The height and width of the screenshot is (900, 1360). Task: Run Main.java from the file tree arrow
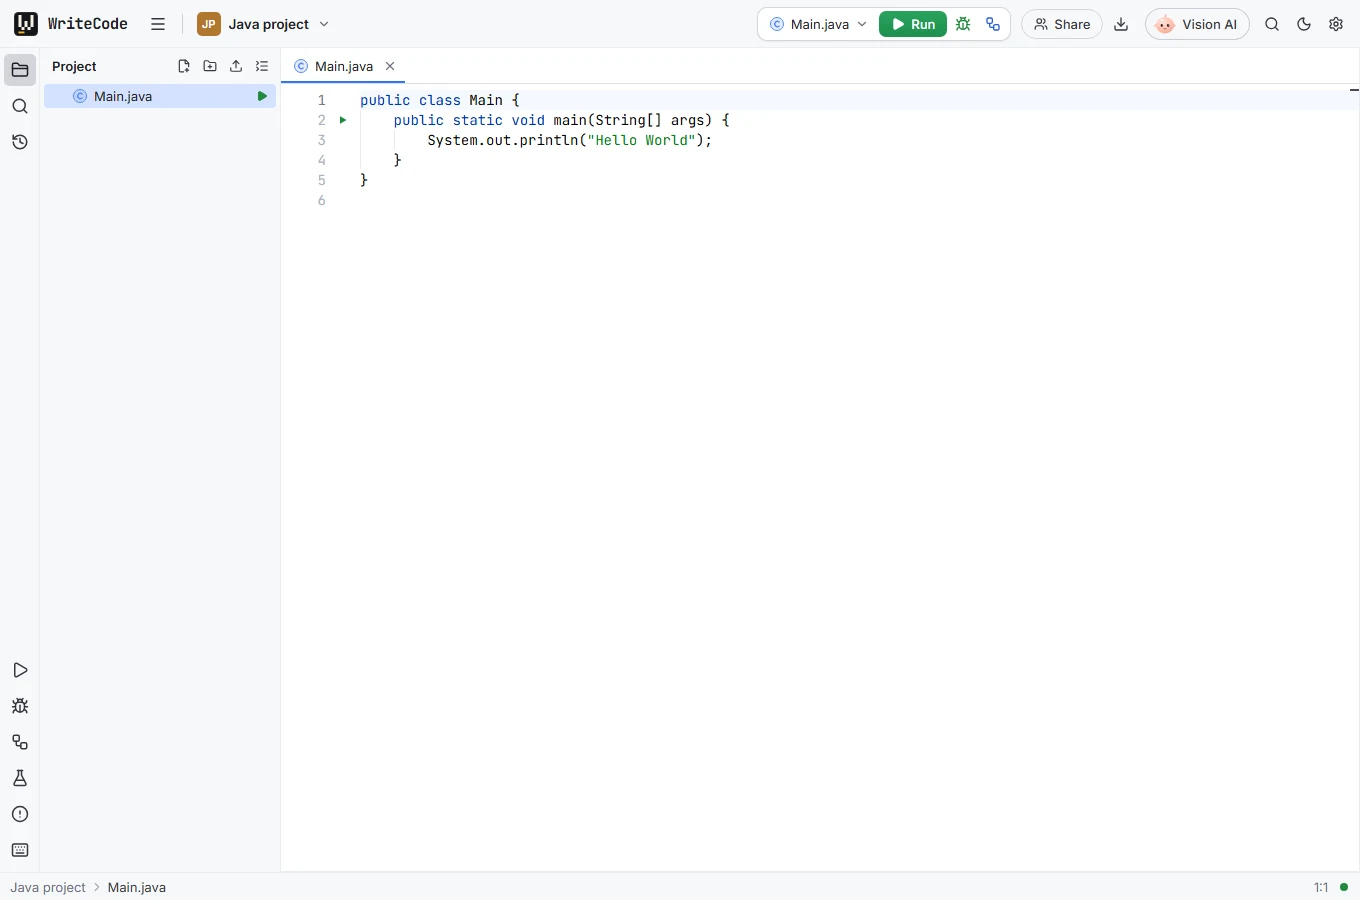(x=262, y=96)
